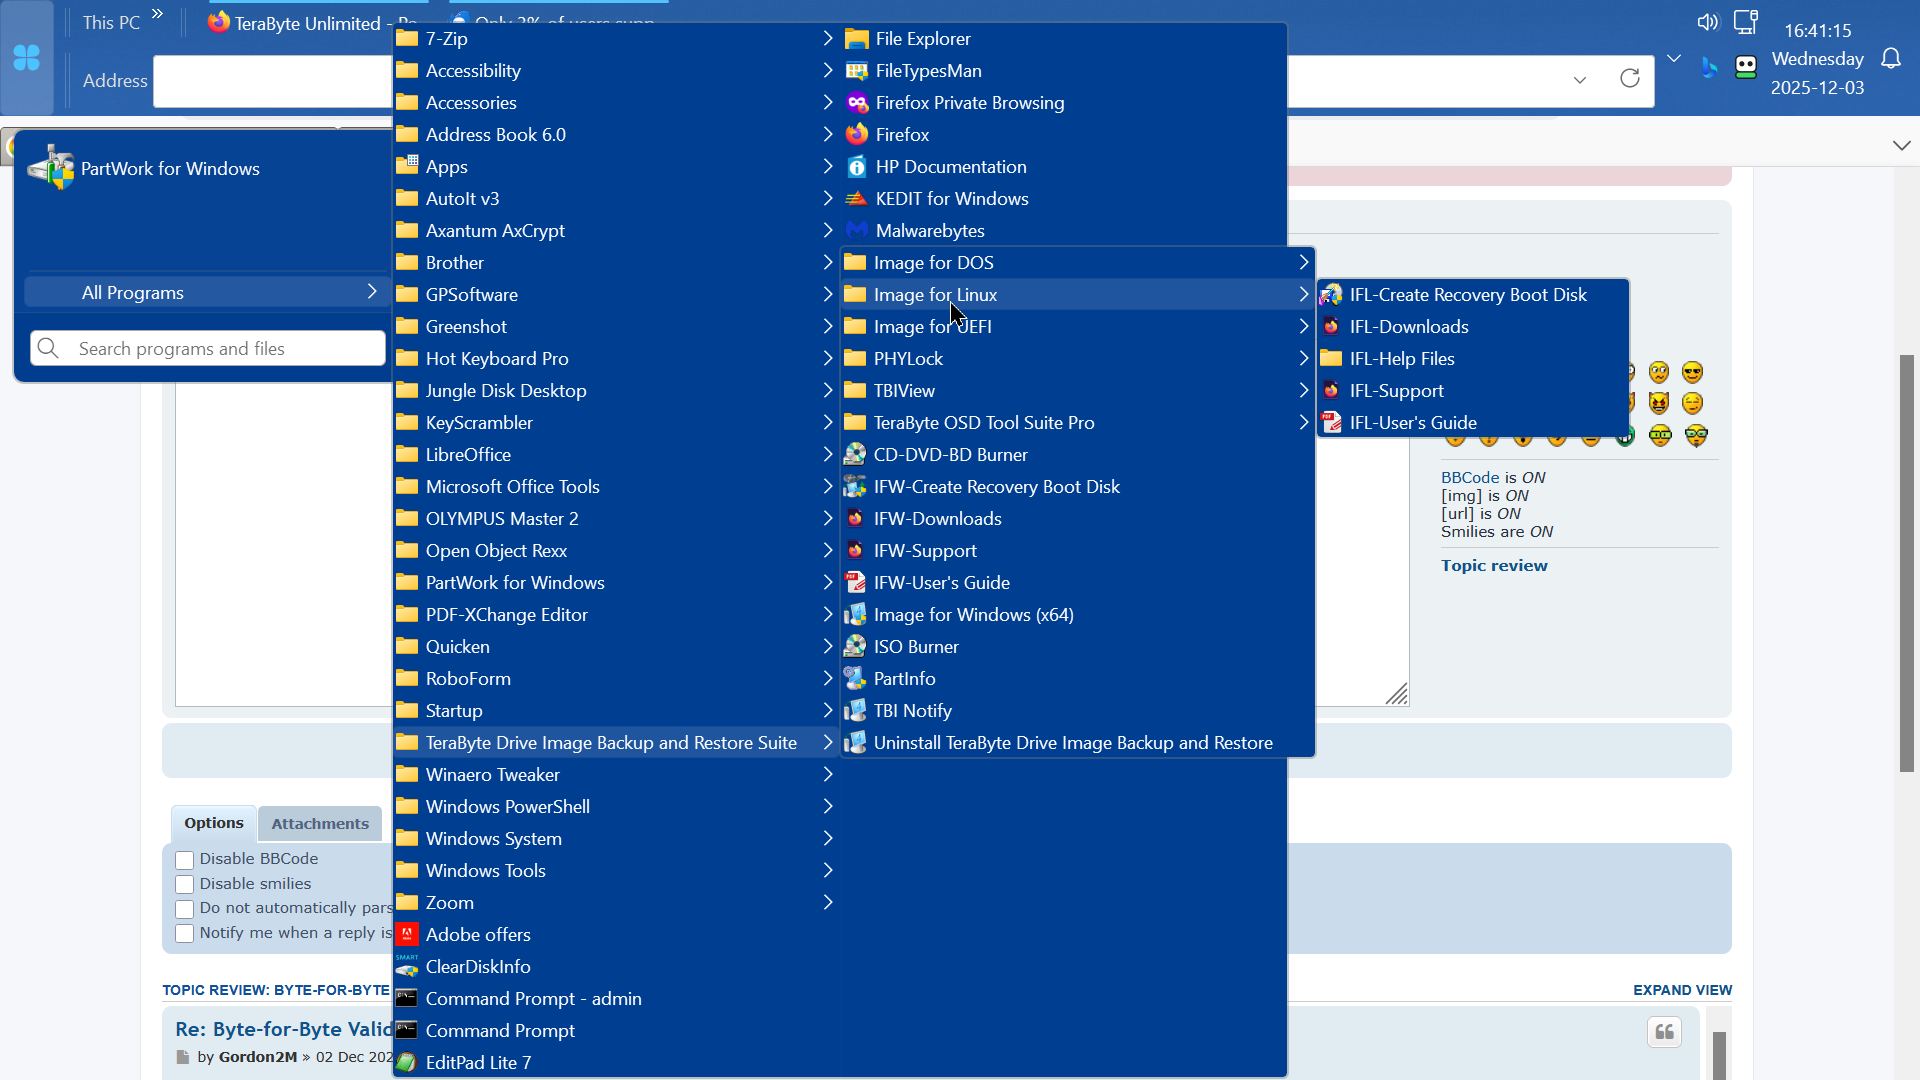
Task: Open the address bar history dropdown
Action: click(1580, 80)
